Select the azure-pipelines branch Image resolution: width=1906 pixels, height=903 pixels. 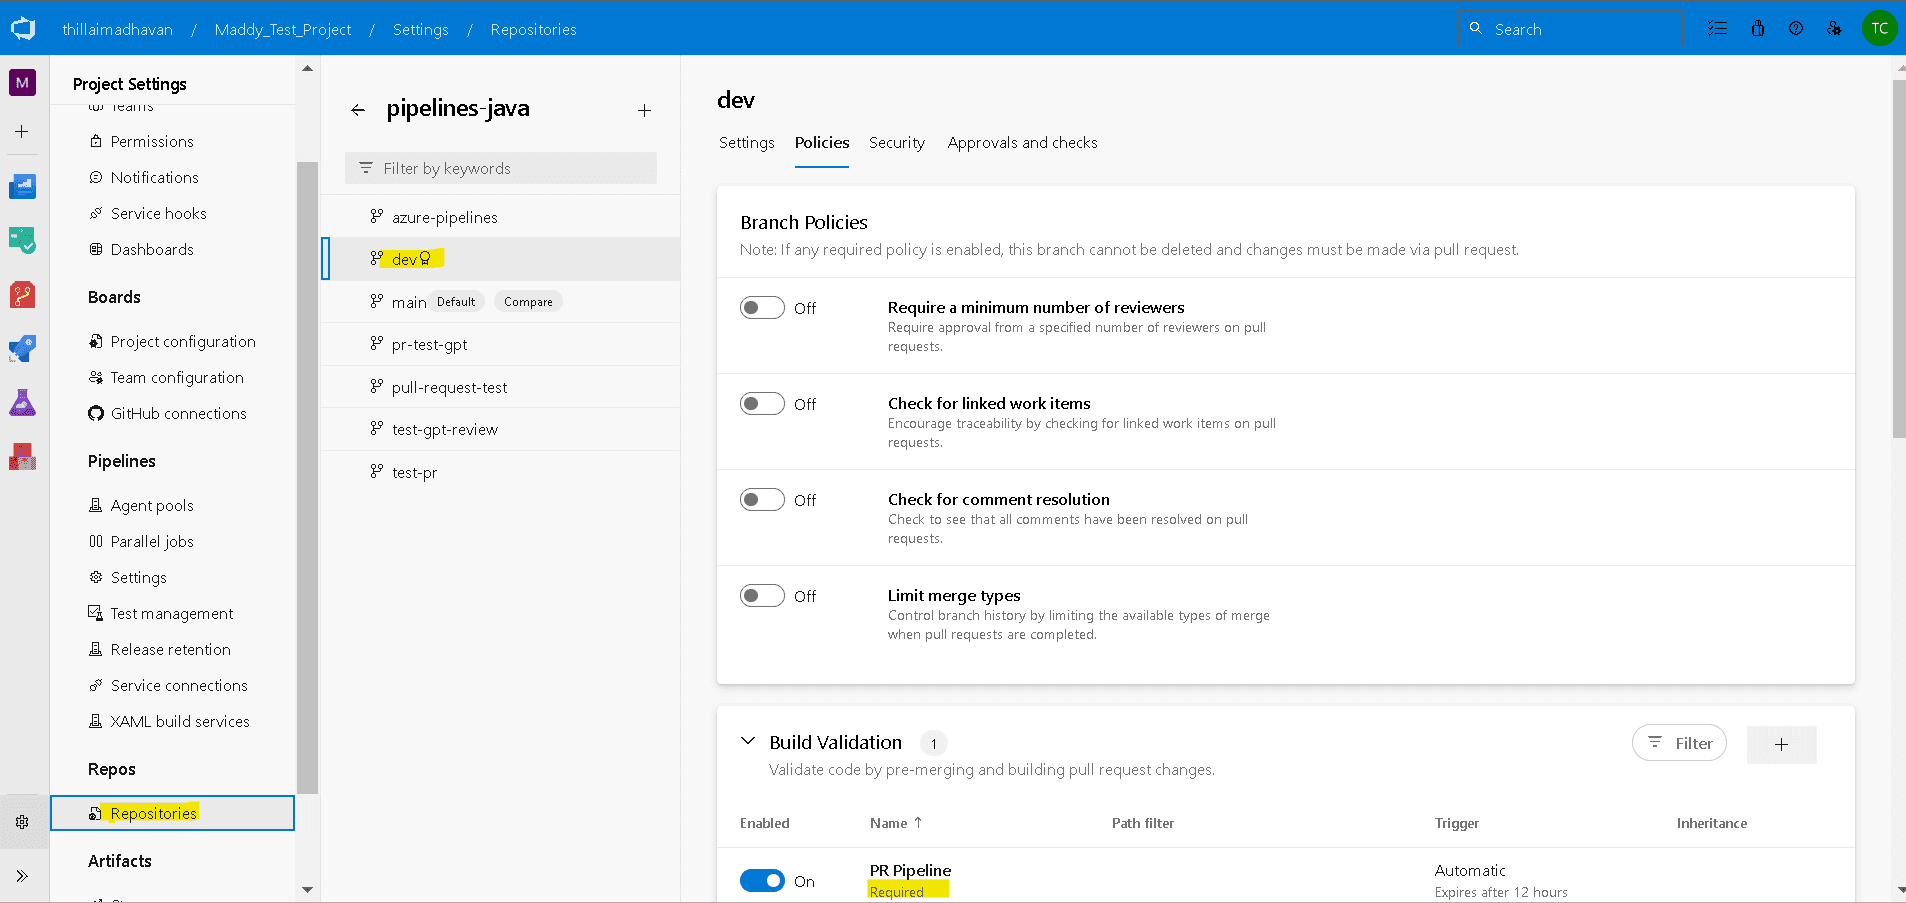[501, 216]
